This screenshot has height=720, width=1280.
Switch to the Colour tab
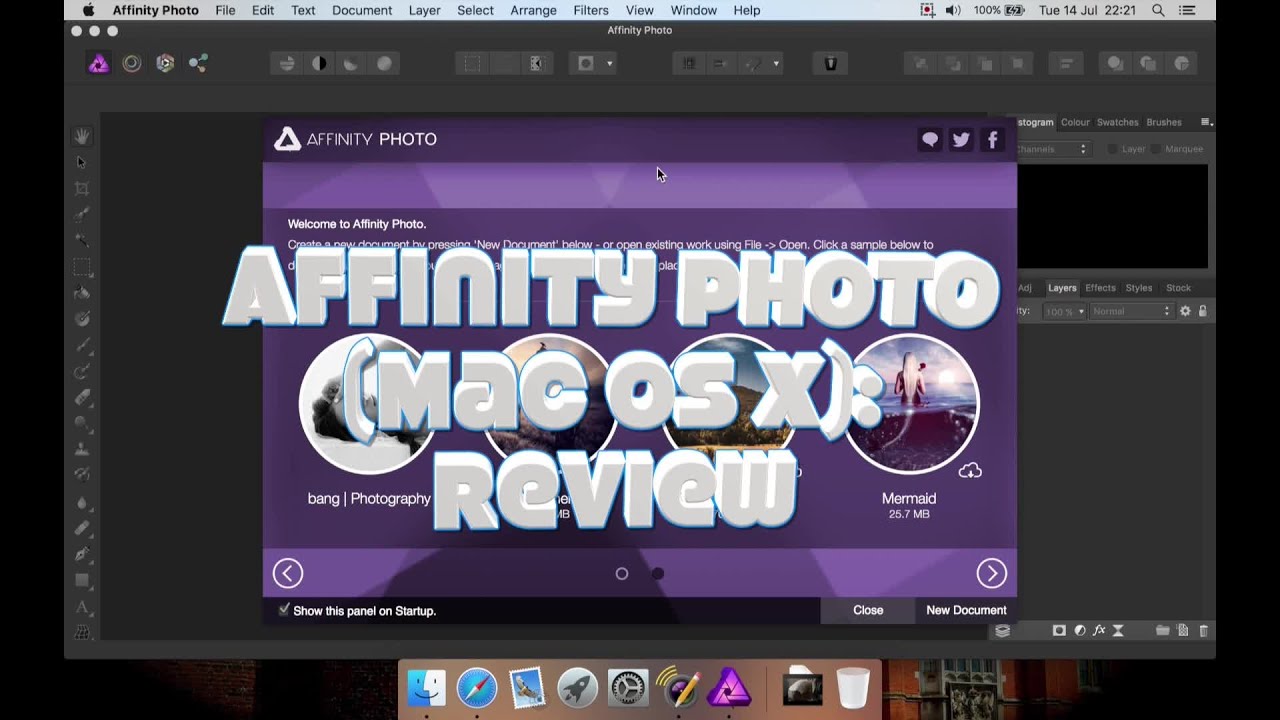click(x=1075, y=122)
